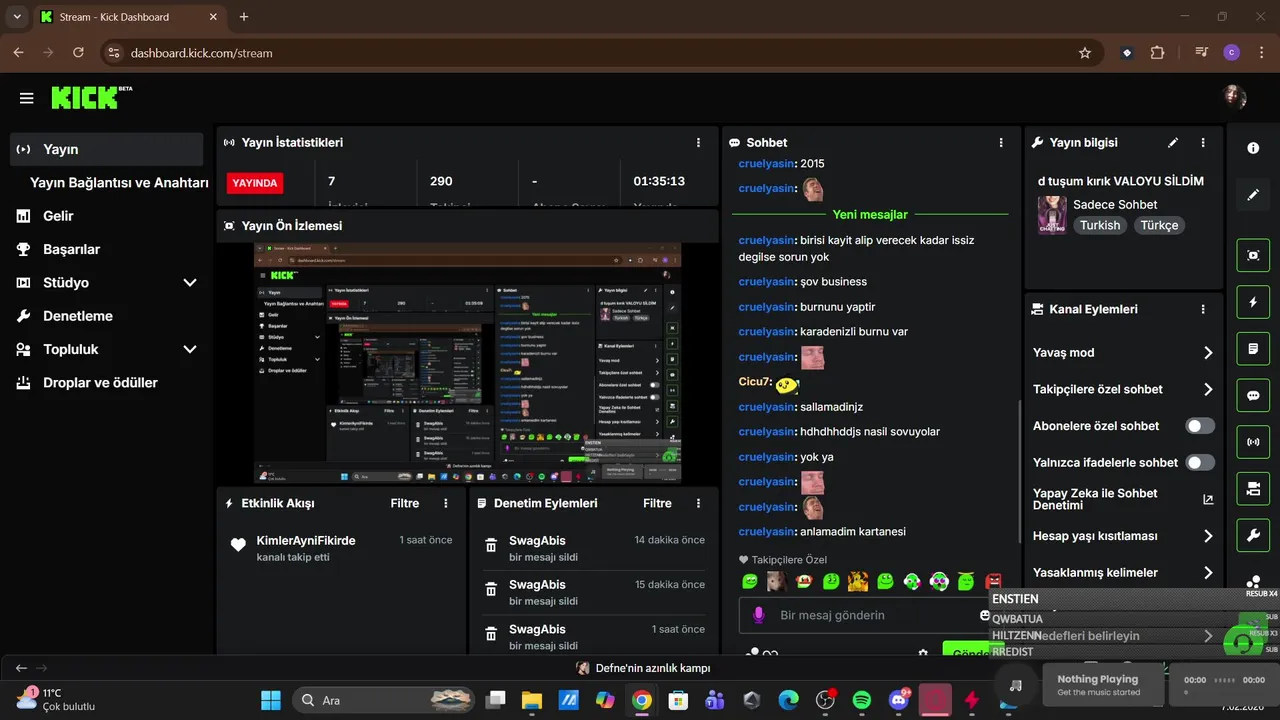Open the hamburger navigation menu
1280x720 pixels.
tap(26, 98)
